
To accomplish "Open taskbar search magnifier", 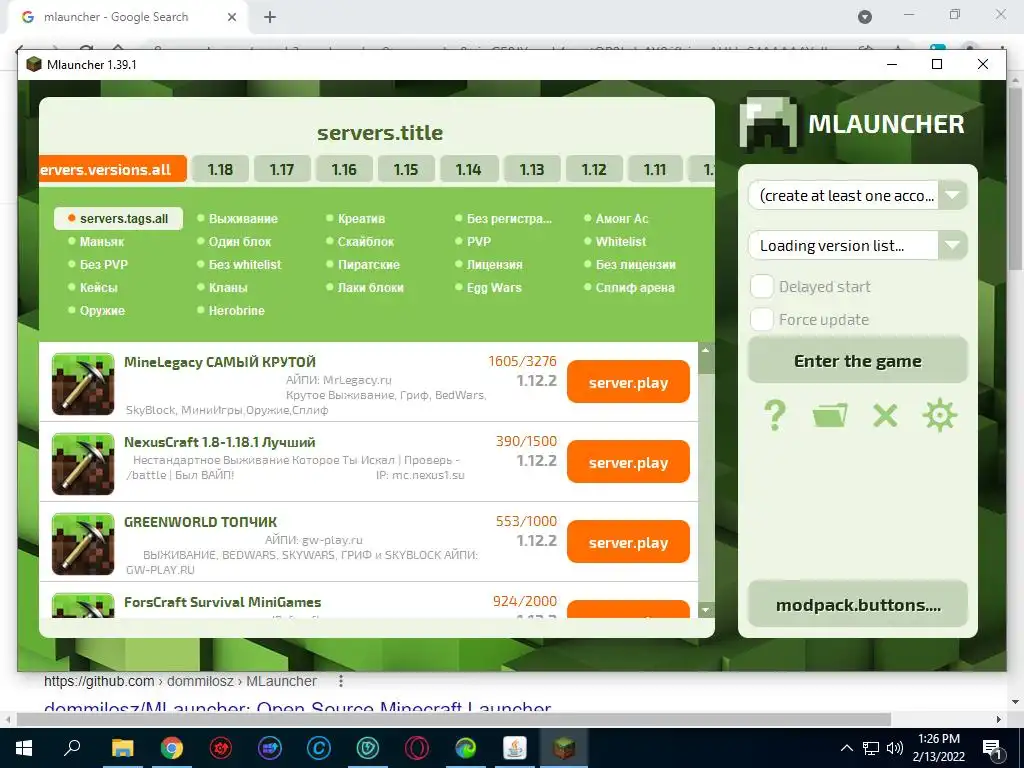I will (72, 748).
